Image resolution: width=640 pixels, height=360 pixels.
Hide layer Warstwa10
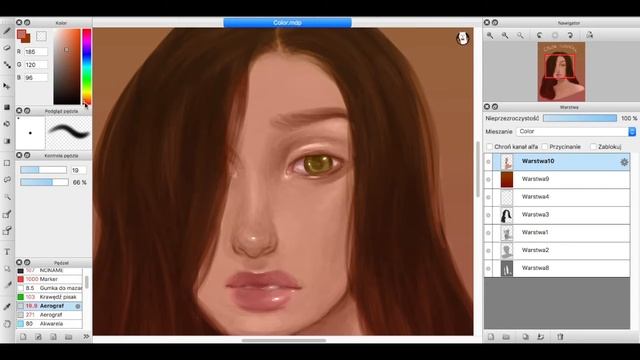pos(488,162)
